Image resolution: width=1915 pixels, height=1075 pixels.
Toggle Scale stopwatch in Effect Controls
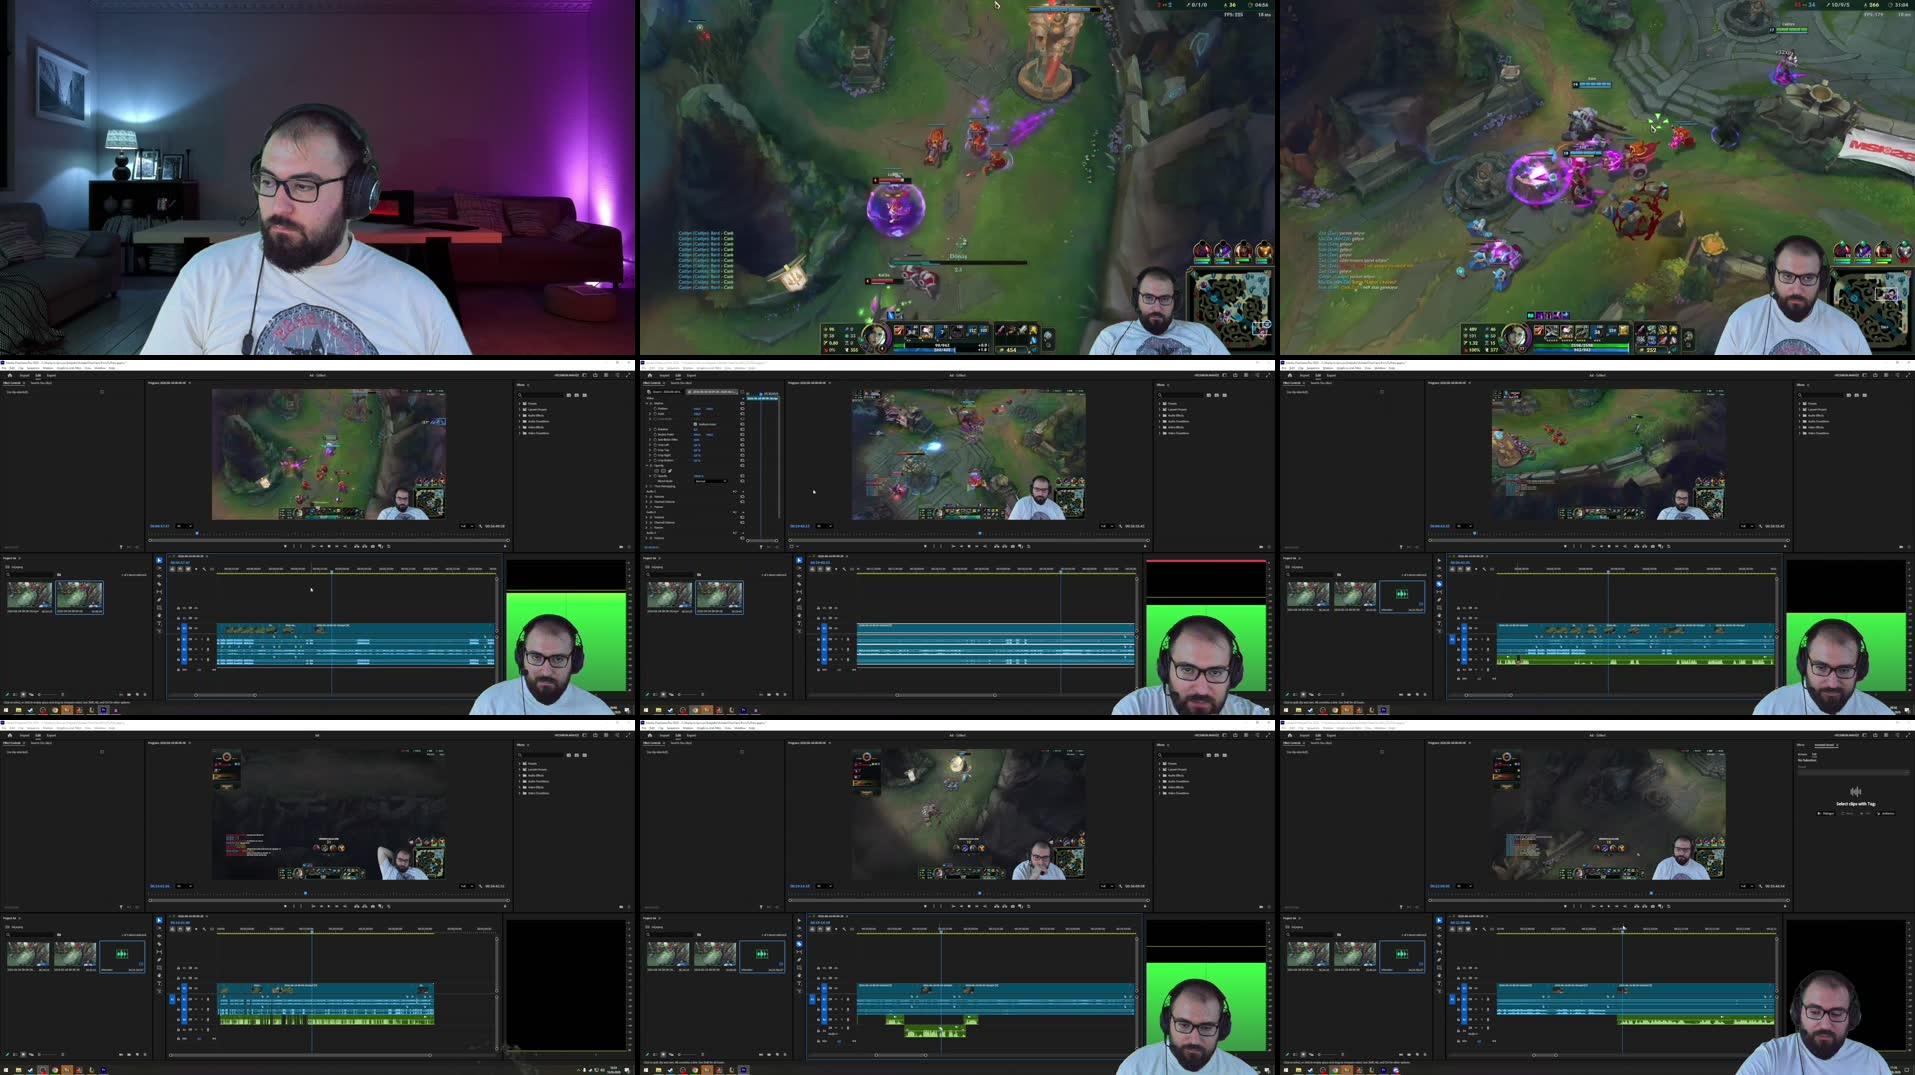point(655,414)
